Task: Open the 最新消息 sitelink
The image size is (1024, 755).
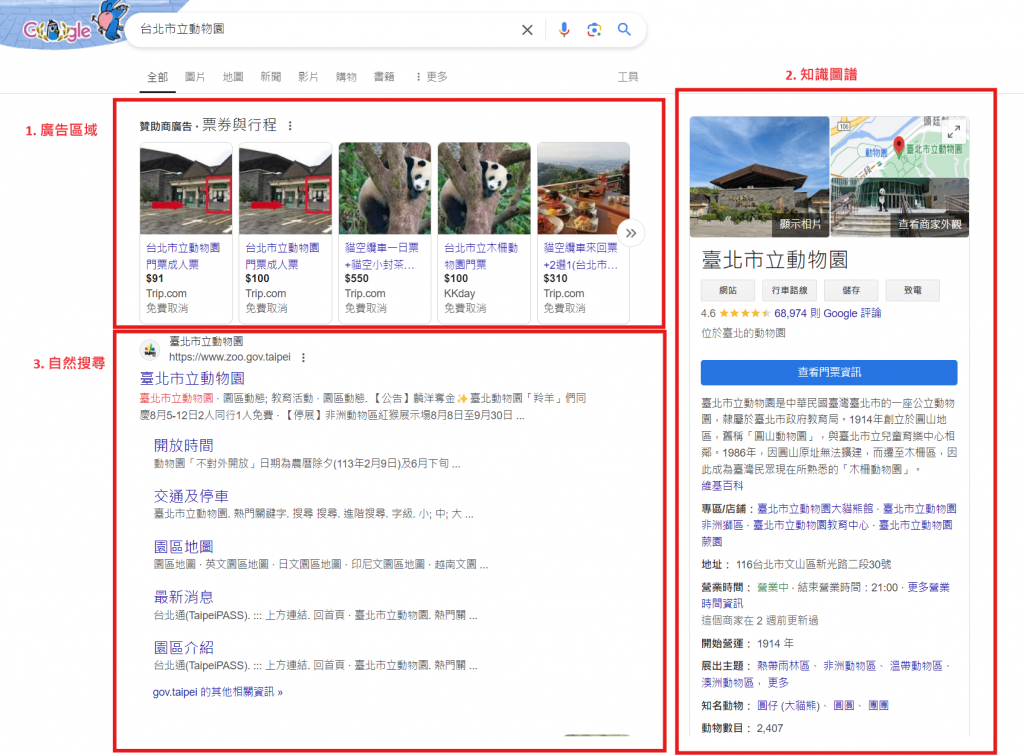Action: [184, 597]
